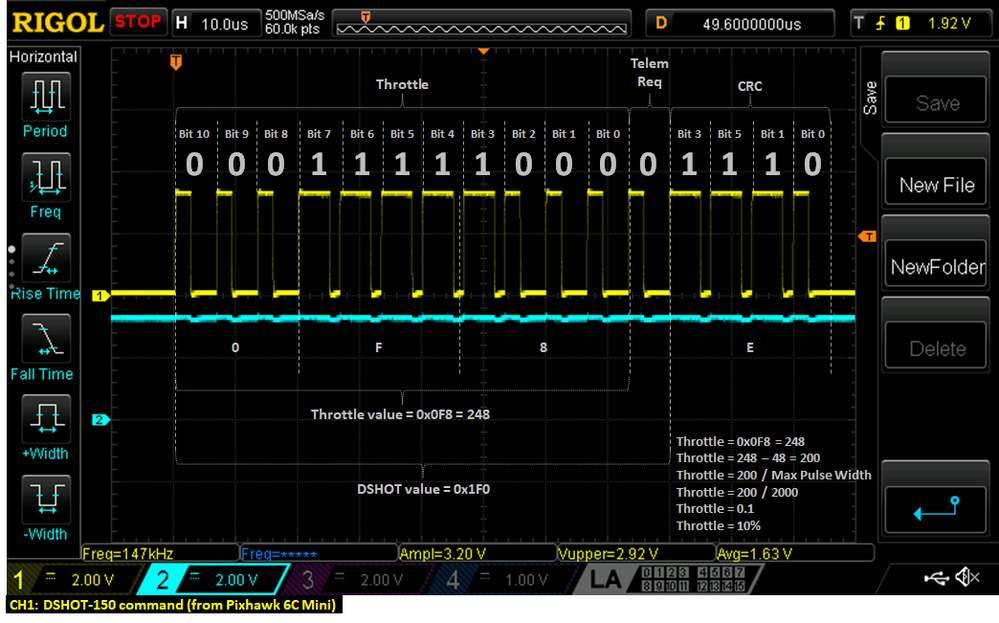Click the channel 2 Freq=***** readout
Image resolution: width=999 pixels, height=623 pixels.
pyautogui.click(x=279, y=554)
